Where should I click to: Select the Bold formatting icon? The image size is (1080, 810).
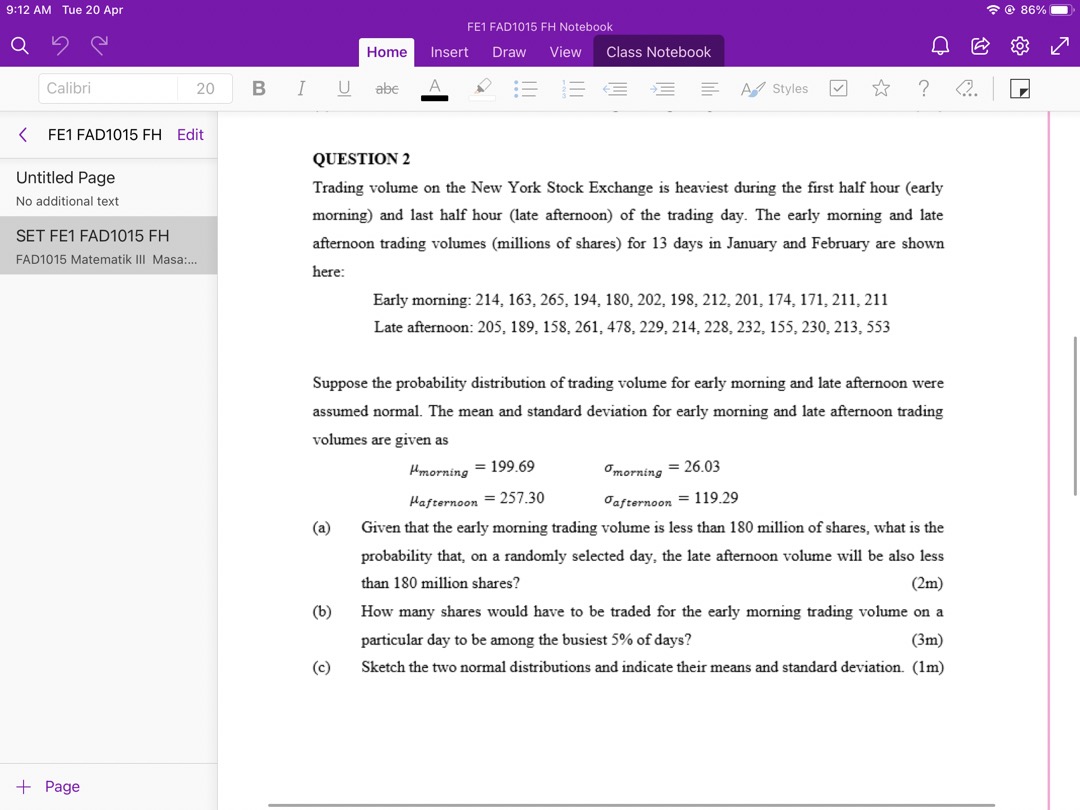259,88
